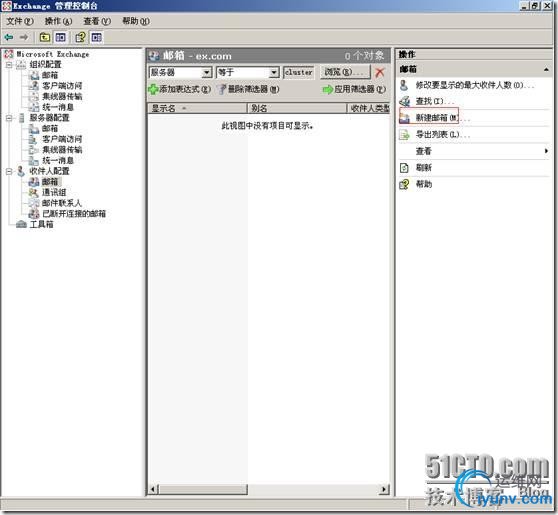Click horizontal scrollbar left arrow
This screenshot has width=558, height=515.
coord(152,489)
